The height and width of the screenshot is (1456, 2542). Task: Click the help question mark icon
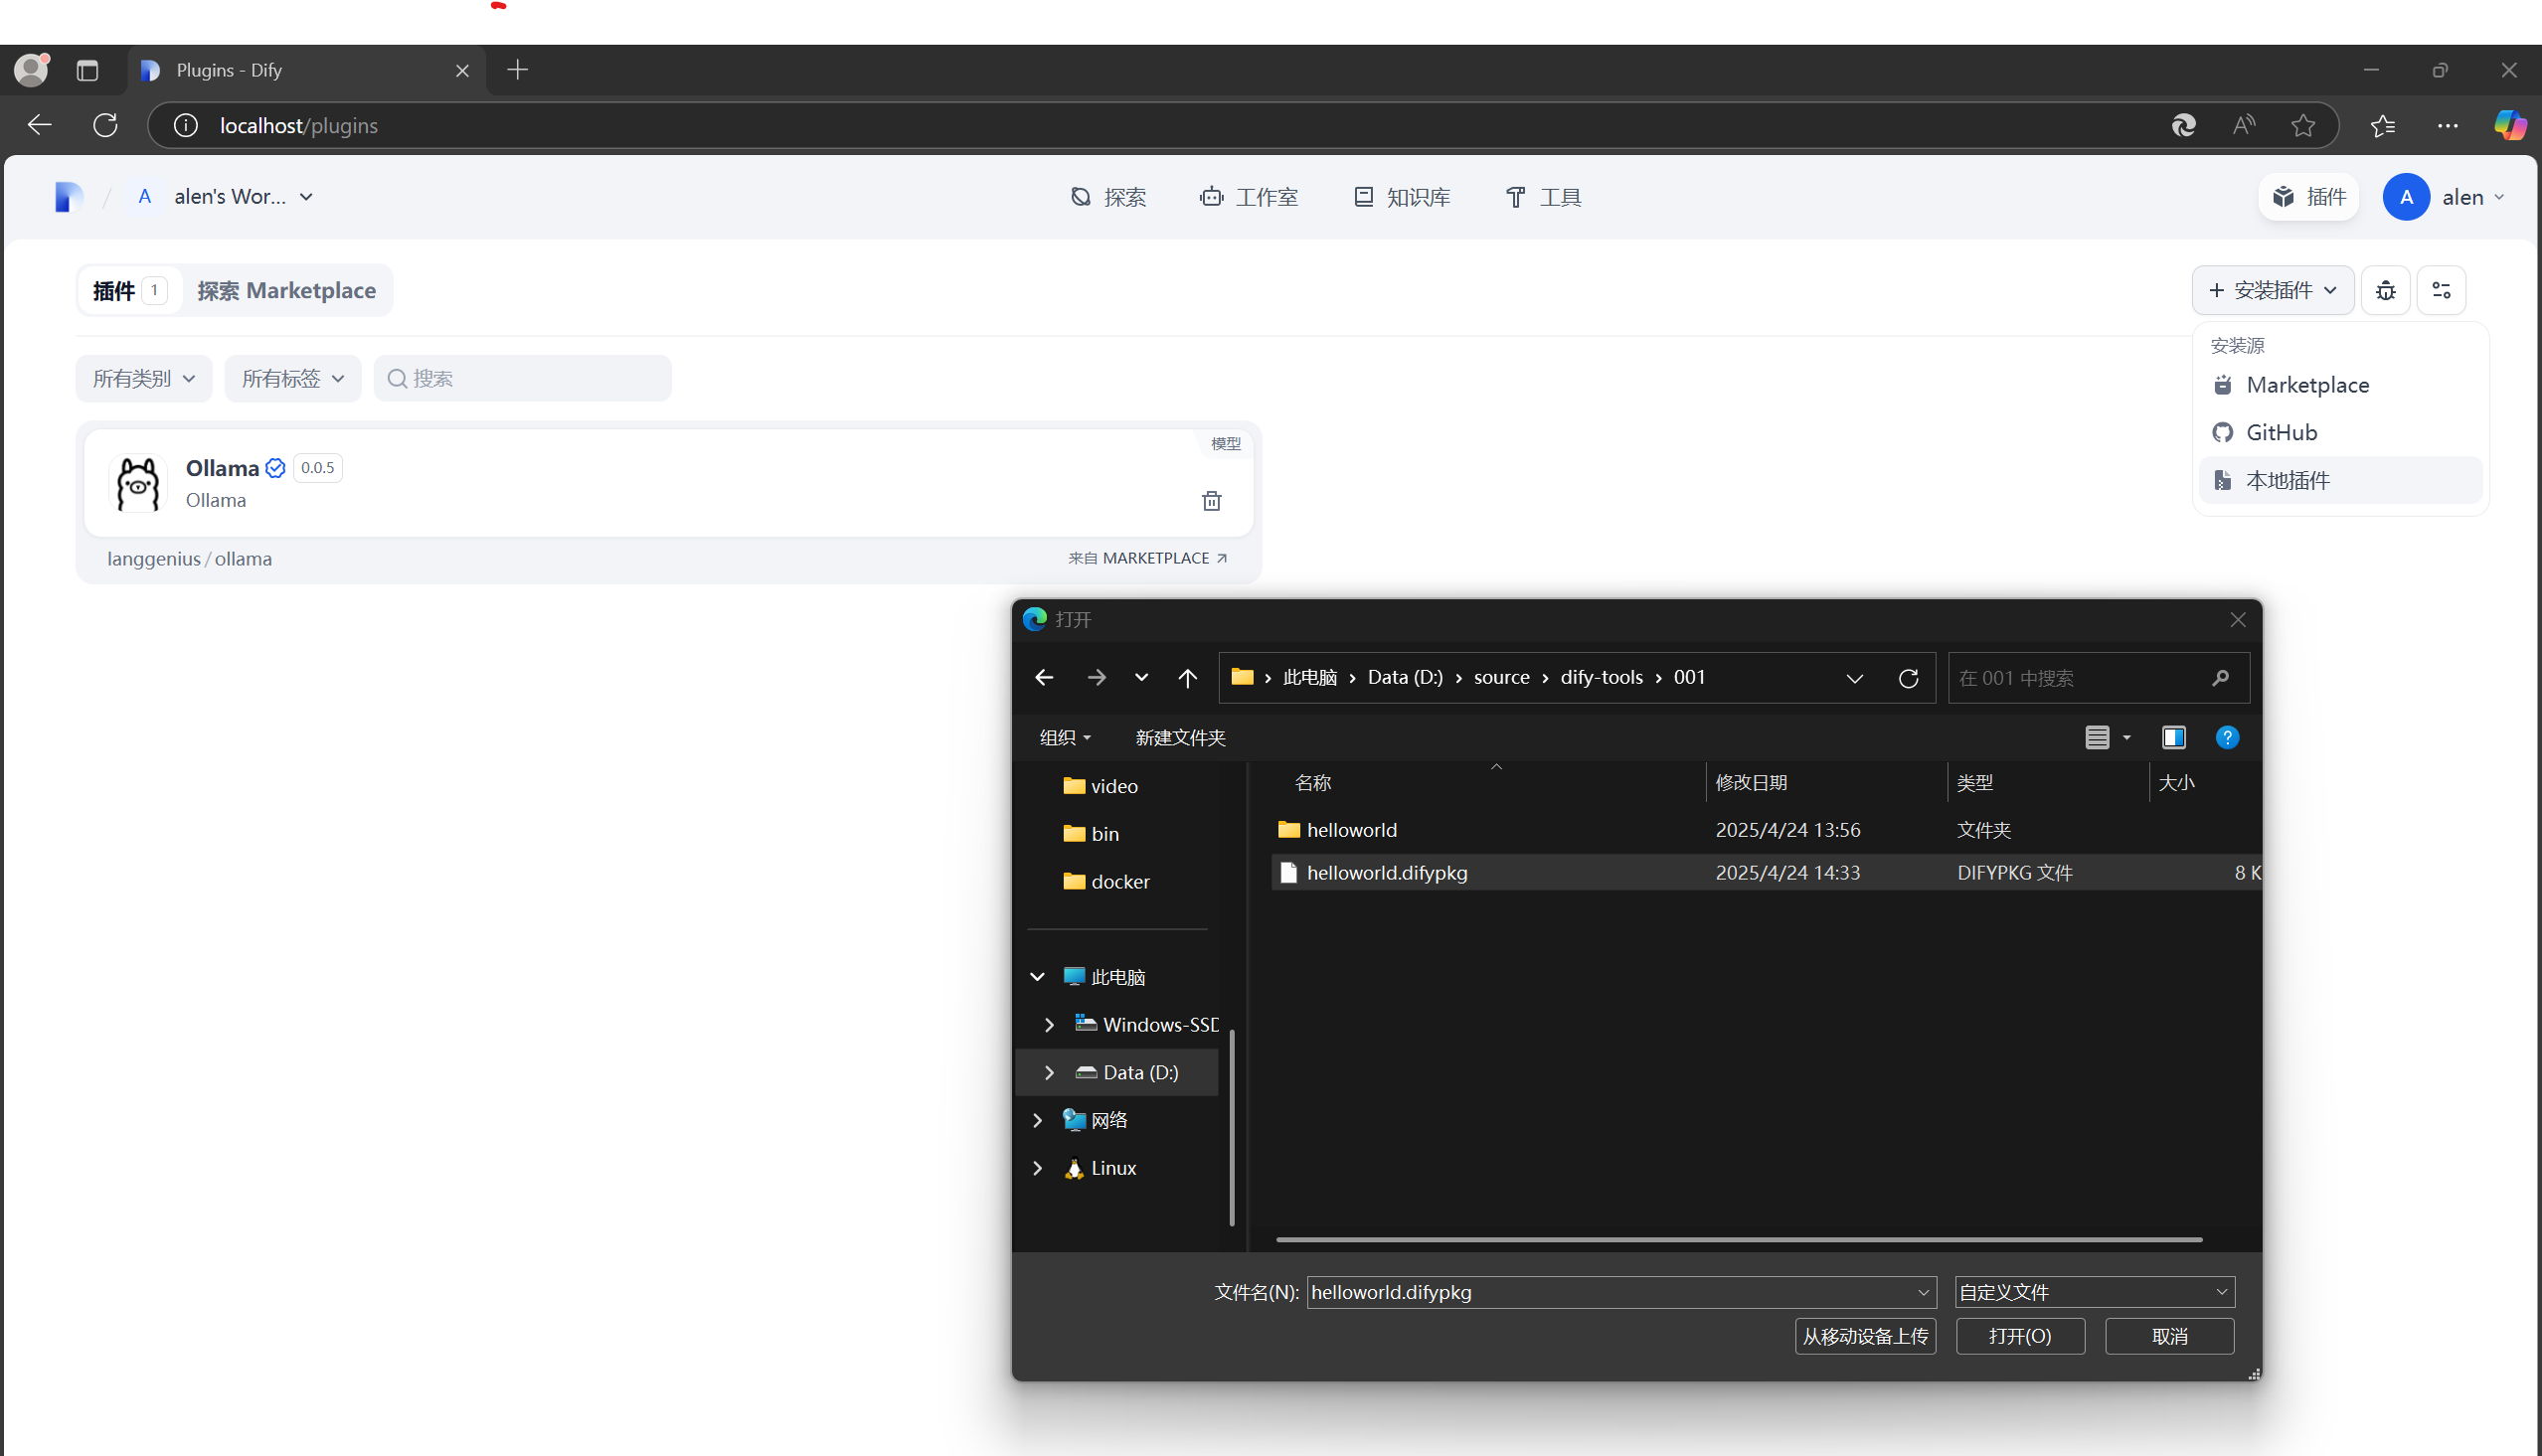click(2227, 738)
